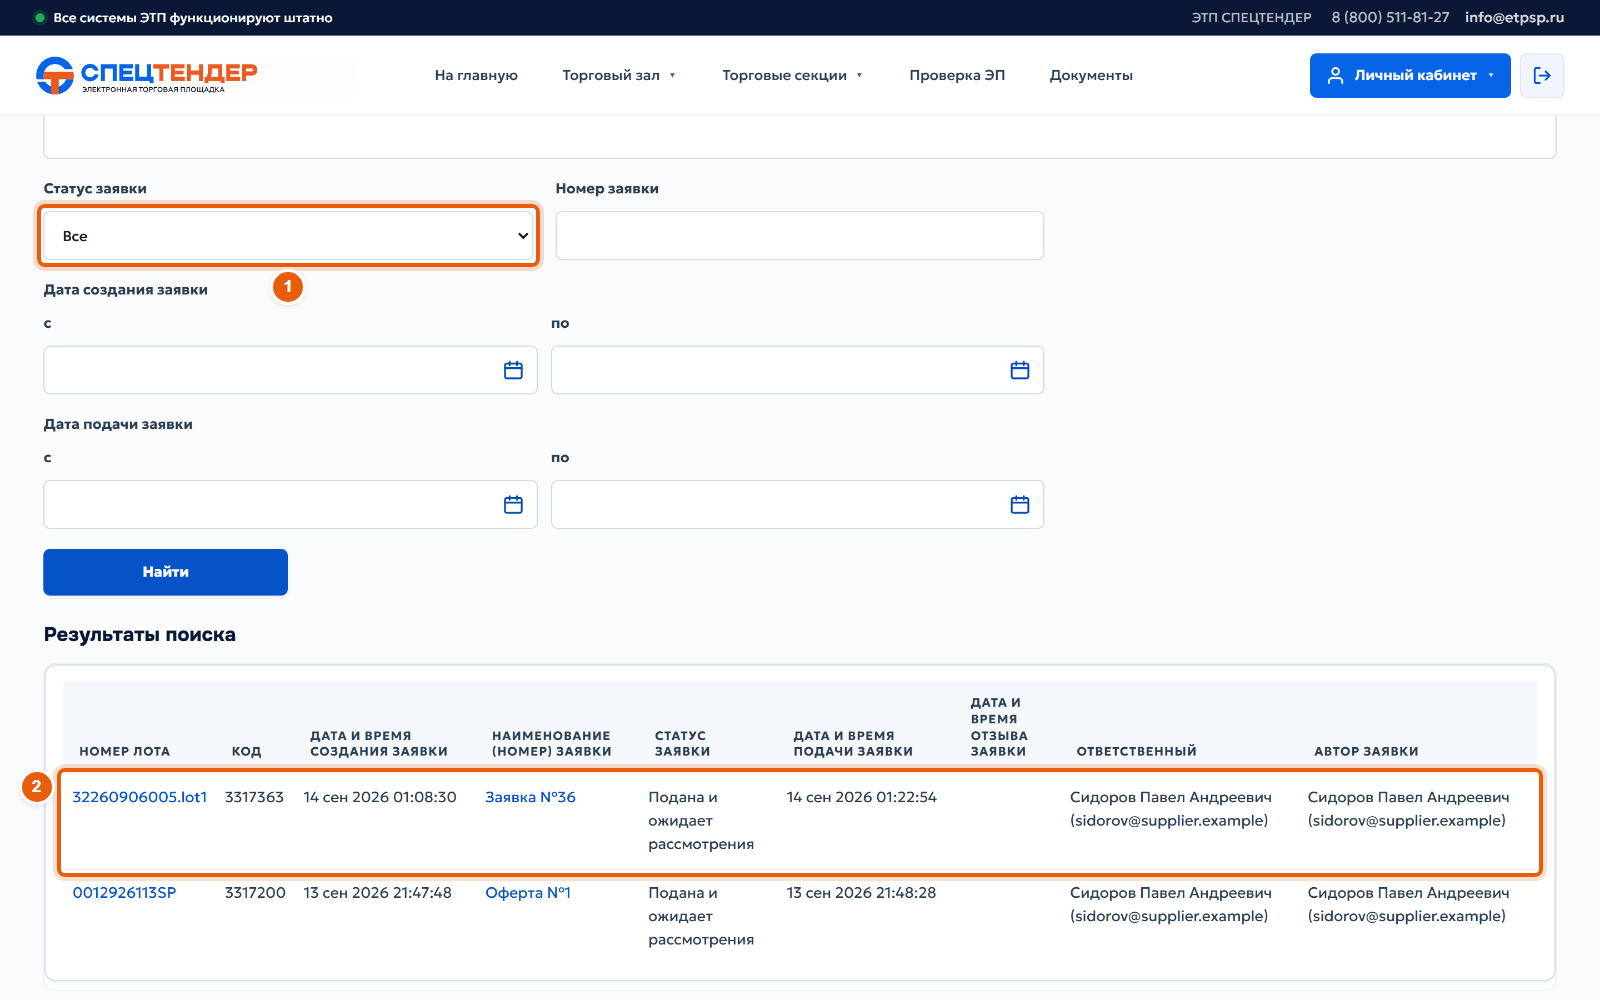Open lot 0012926113SP link

(124, 893)
